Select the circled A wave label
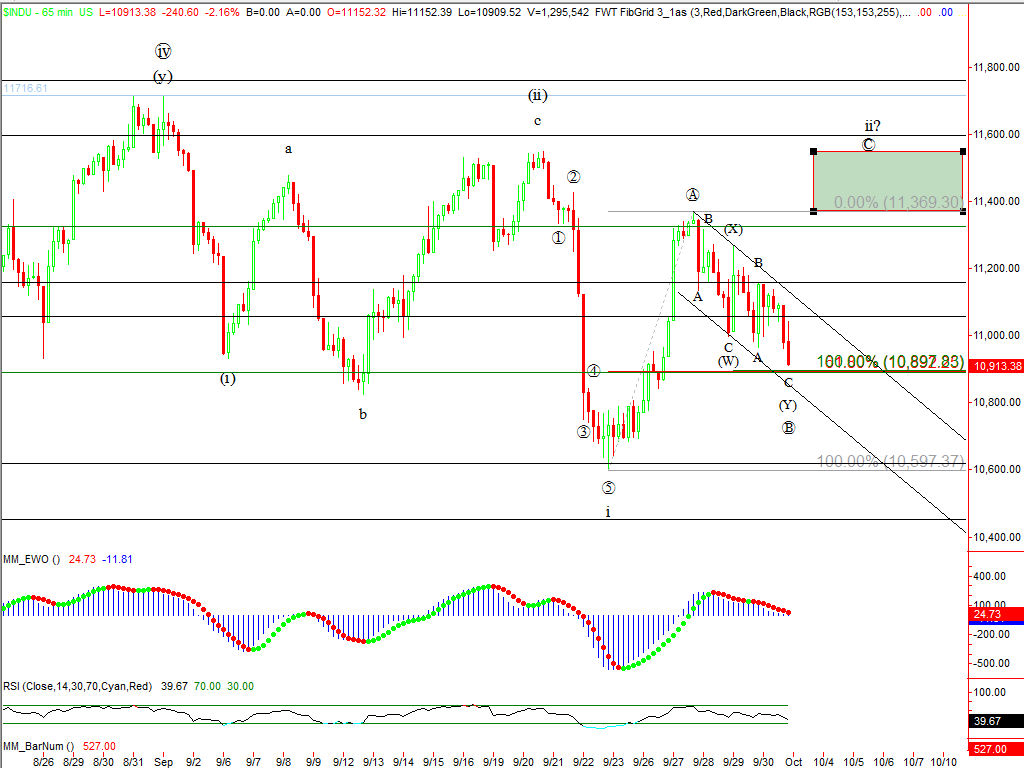This screenshot has width=1024, height=768. [692, 194]
